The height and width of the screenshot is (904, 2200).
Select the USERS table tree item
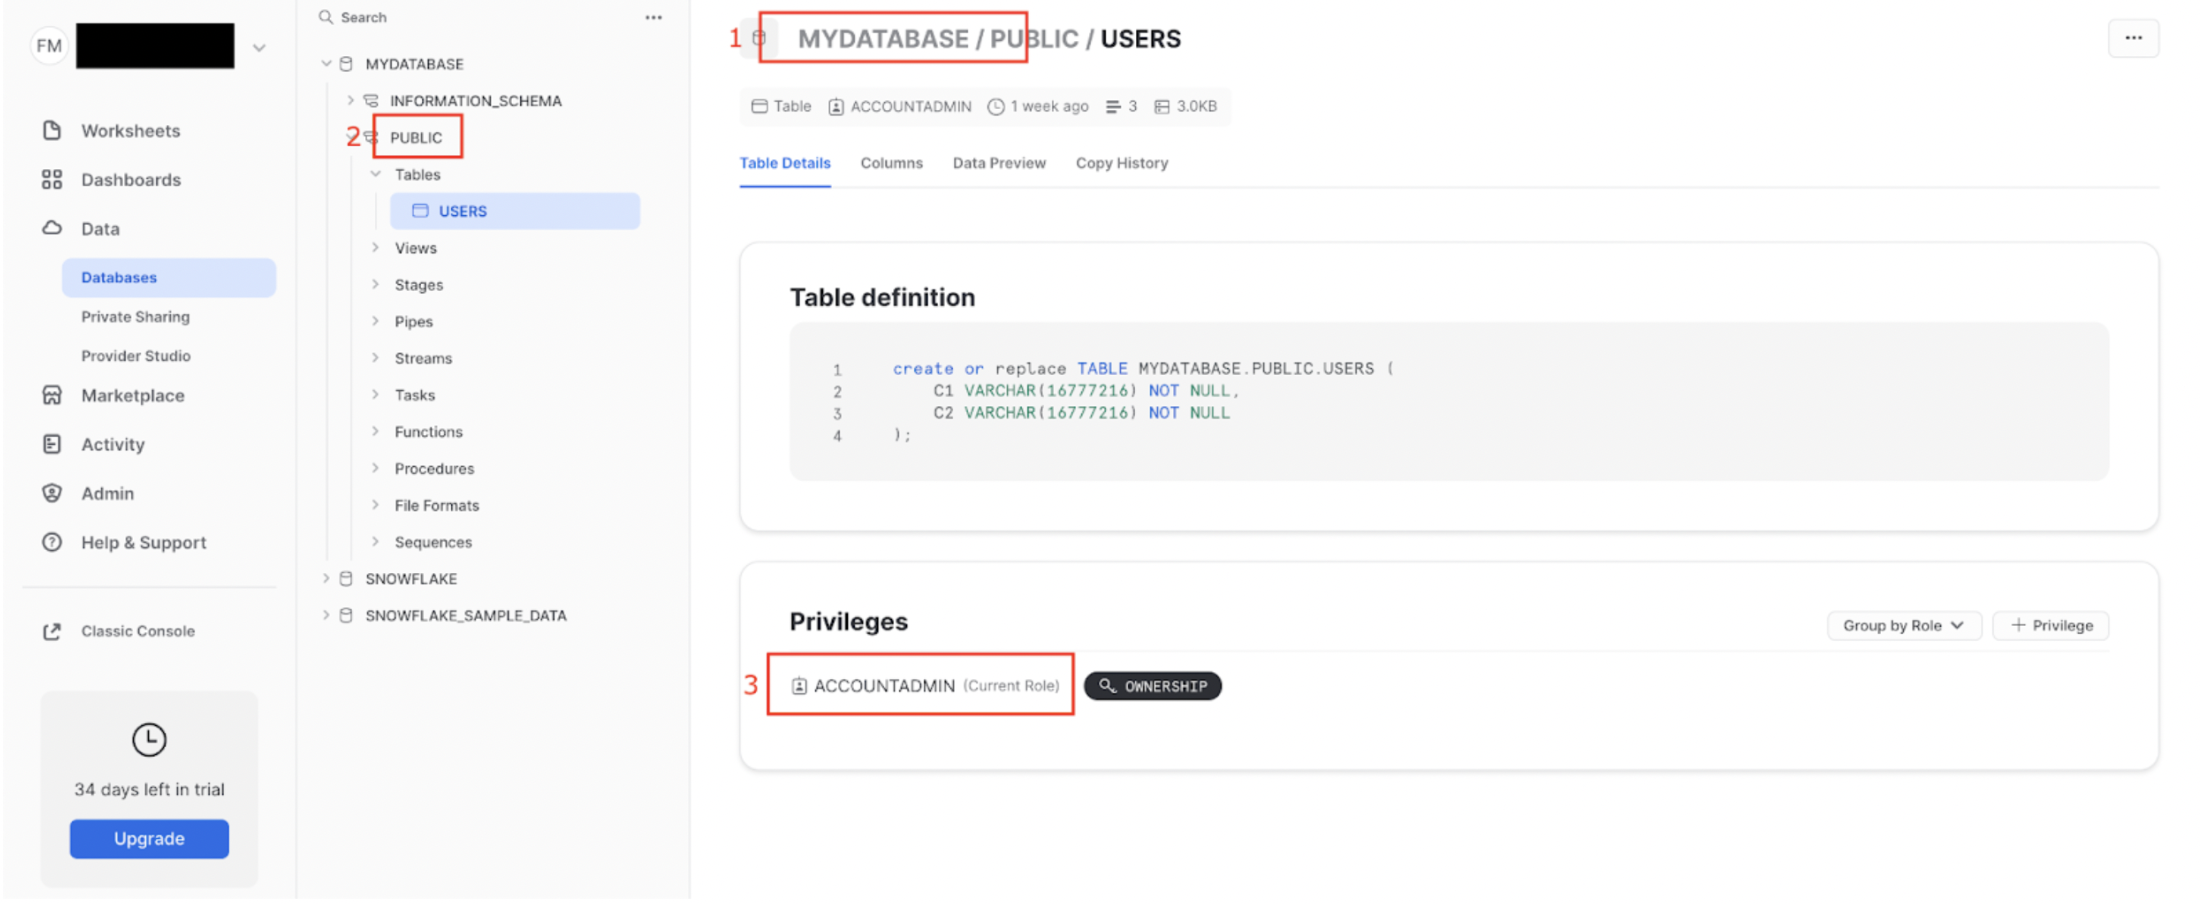(x=515, y=211)
